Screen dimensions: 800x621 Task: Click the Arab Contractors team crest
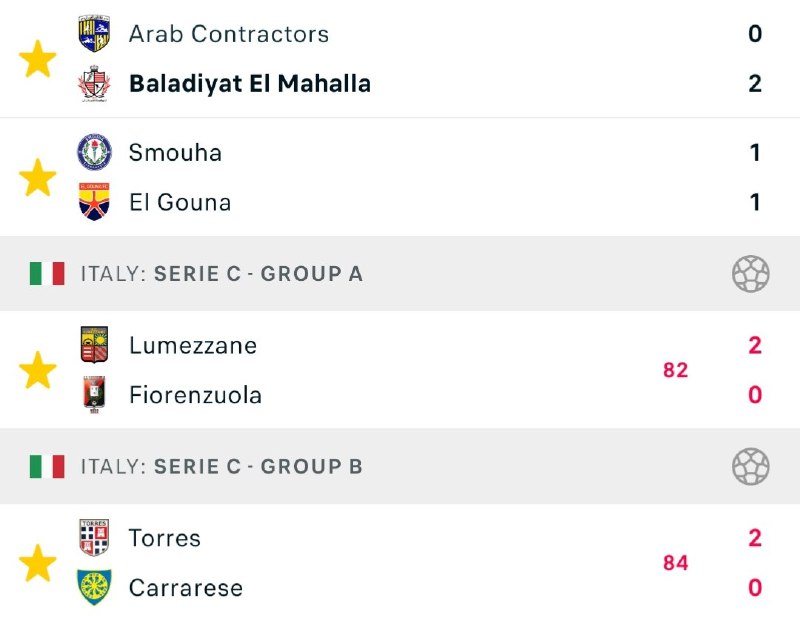click(x=94, y=34)
